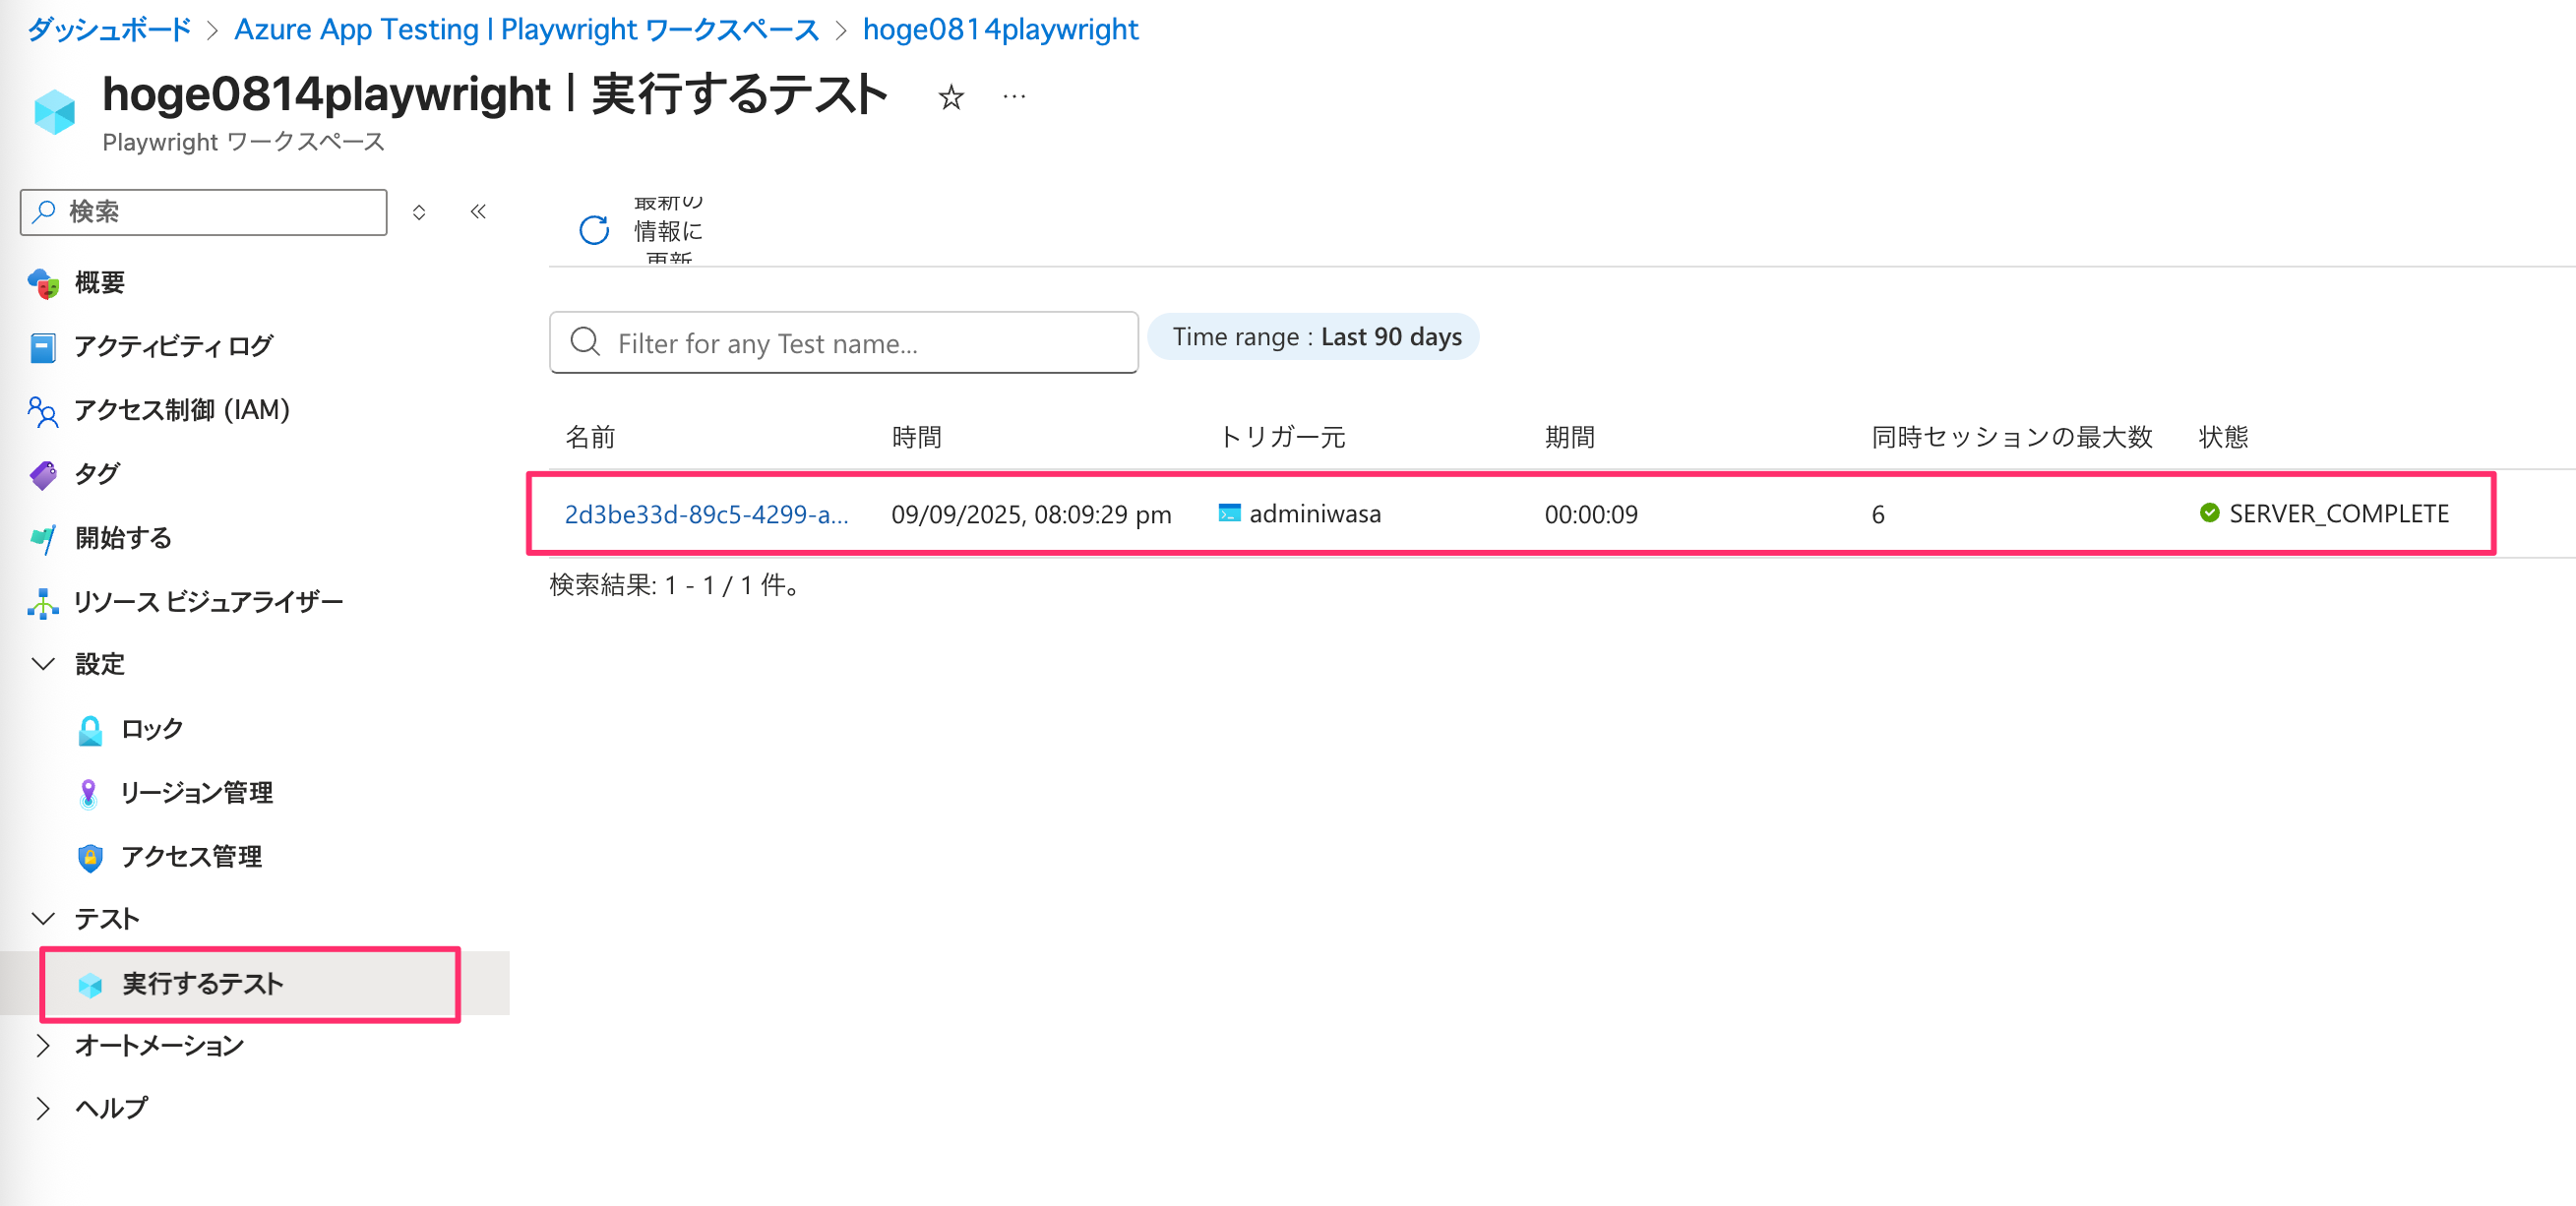Screen dimensions: 2576x1206
Task: Expand the オートメーション section
Action: click(43, 1045)
